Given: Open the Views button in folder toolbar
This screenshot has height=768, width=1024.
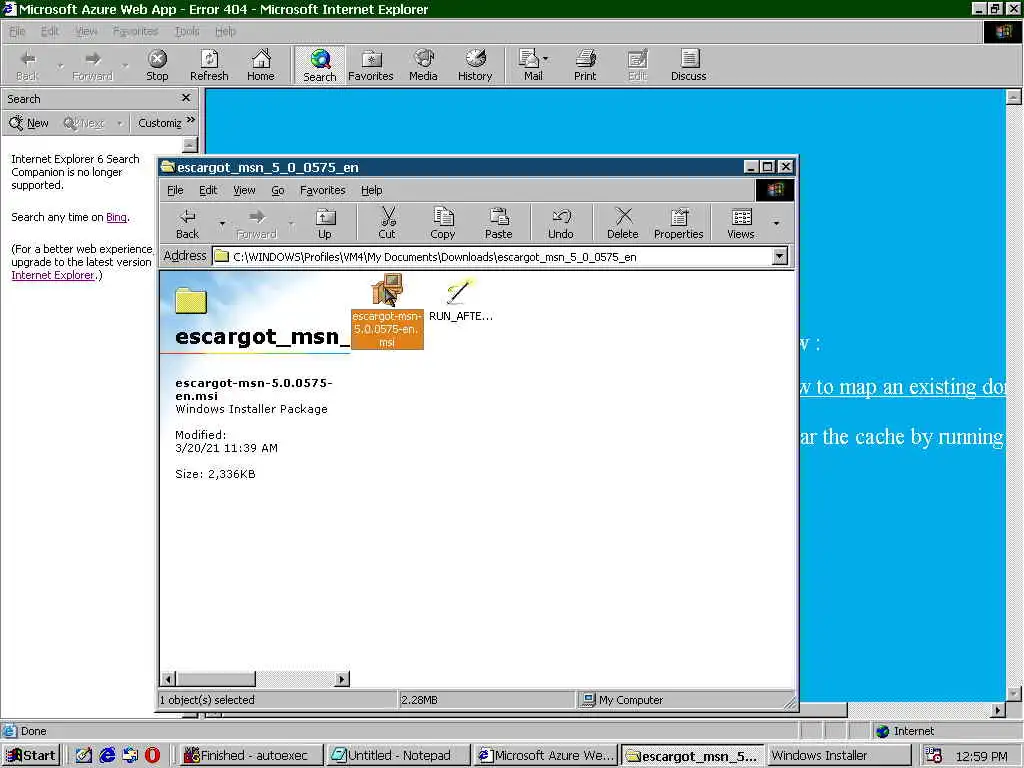Looking at the screenshot, I should click(x=741, y=223).
